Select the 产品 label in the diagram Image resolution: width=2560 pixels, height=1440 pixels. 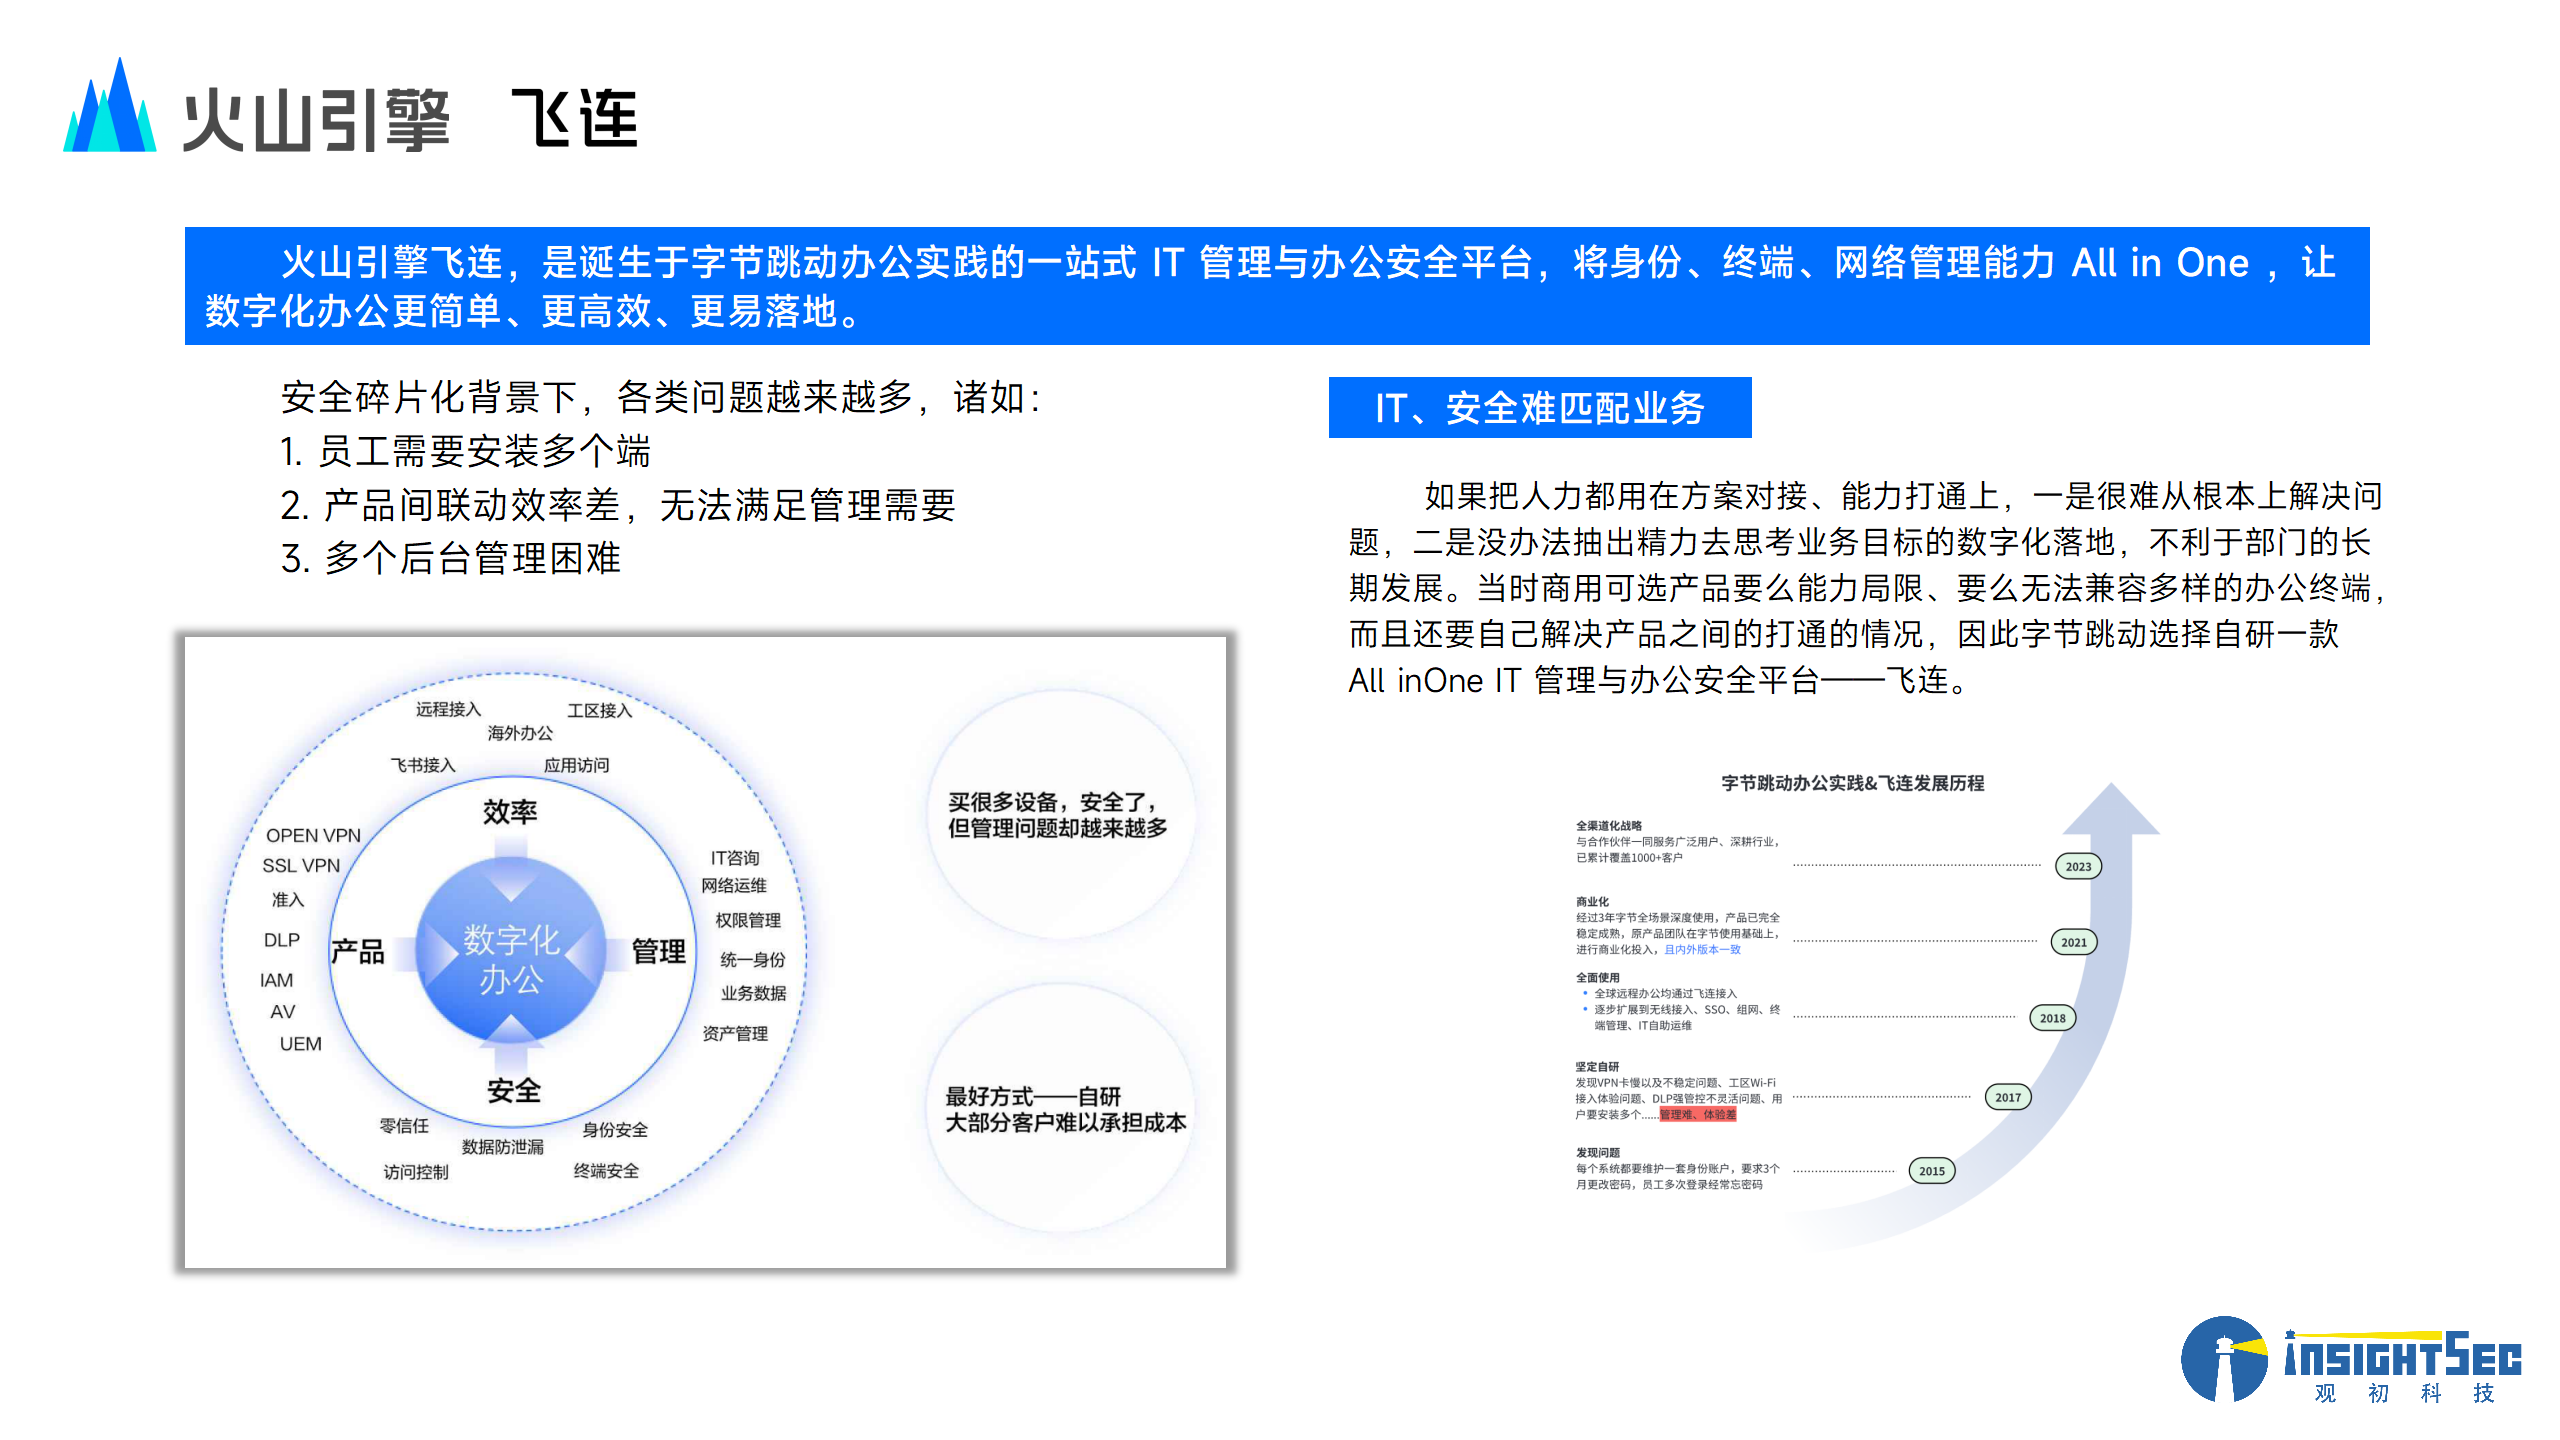click(358, 950)
